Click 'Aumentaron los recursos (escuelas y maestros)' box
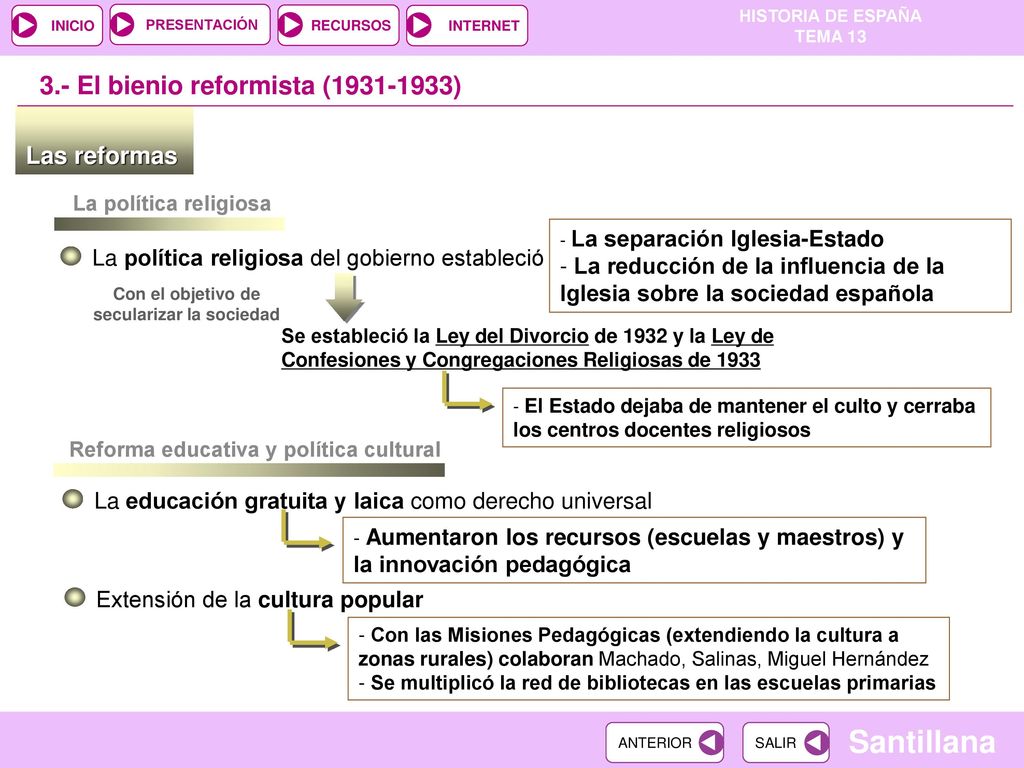Viewport: 1024px width, 768px height. click(x=634, y=551)
